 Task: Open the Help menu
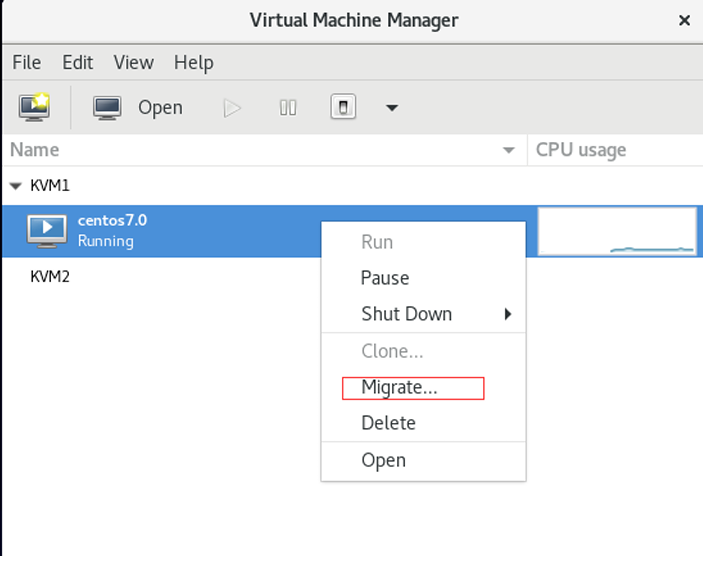point(194,63)
